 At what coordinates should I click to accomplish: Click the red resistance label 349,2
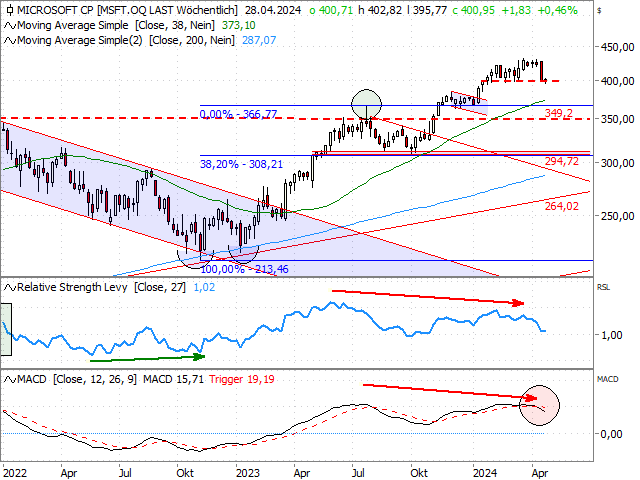559,113
